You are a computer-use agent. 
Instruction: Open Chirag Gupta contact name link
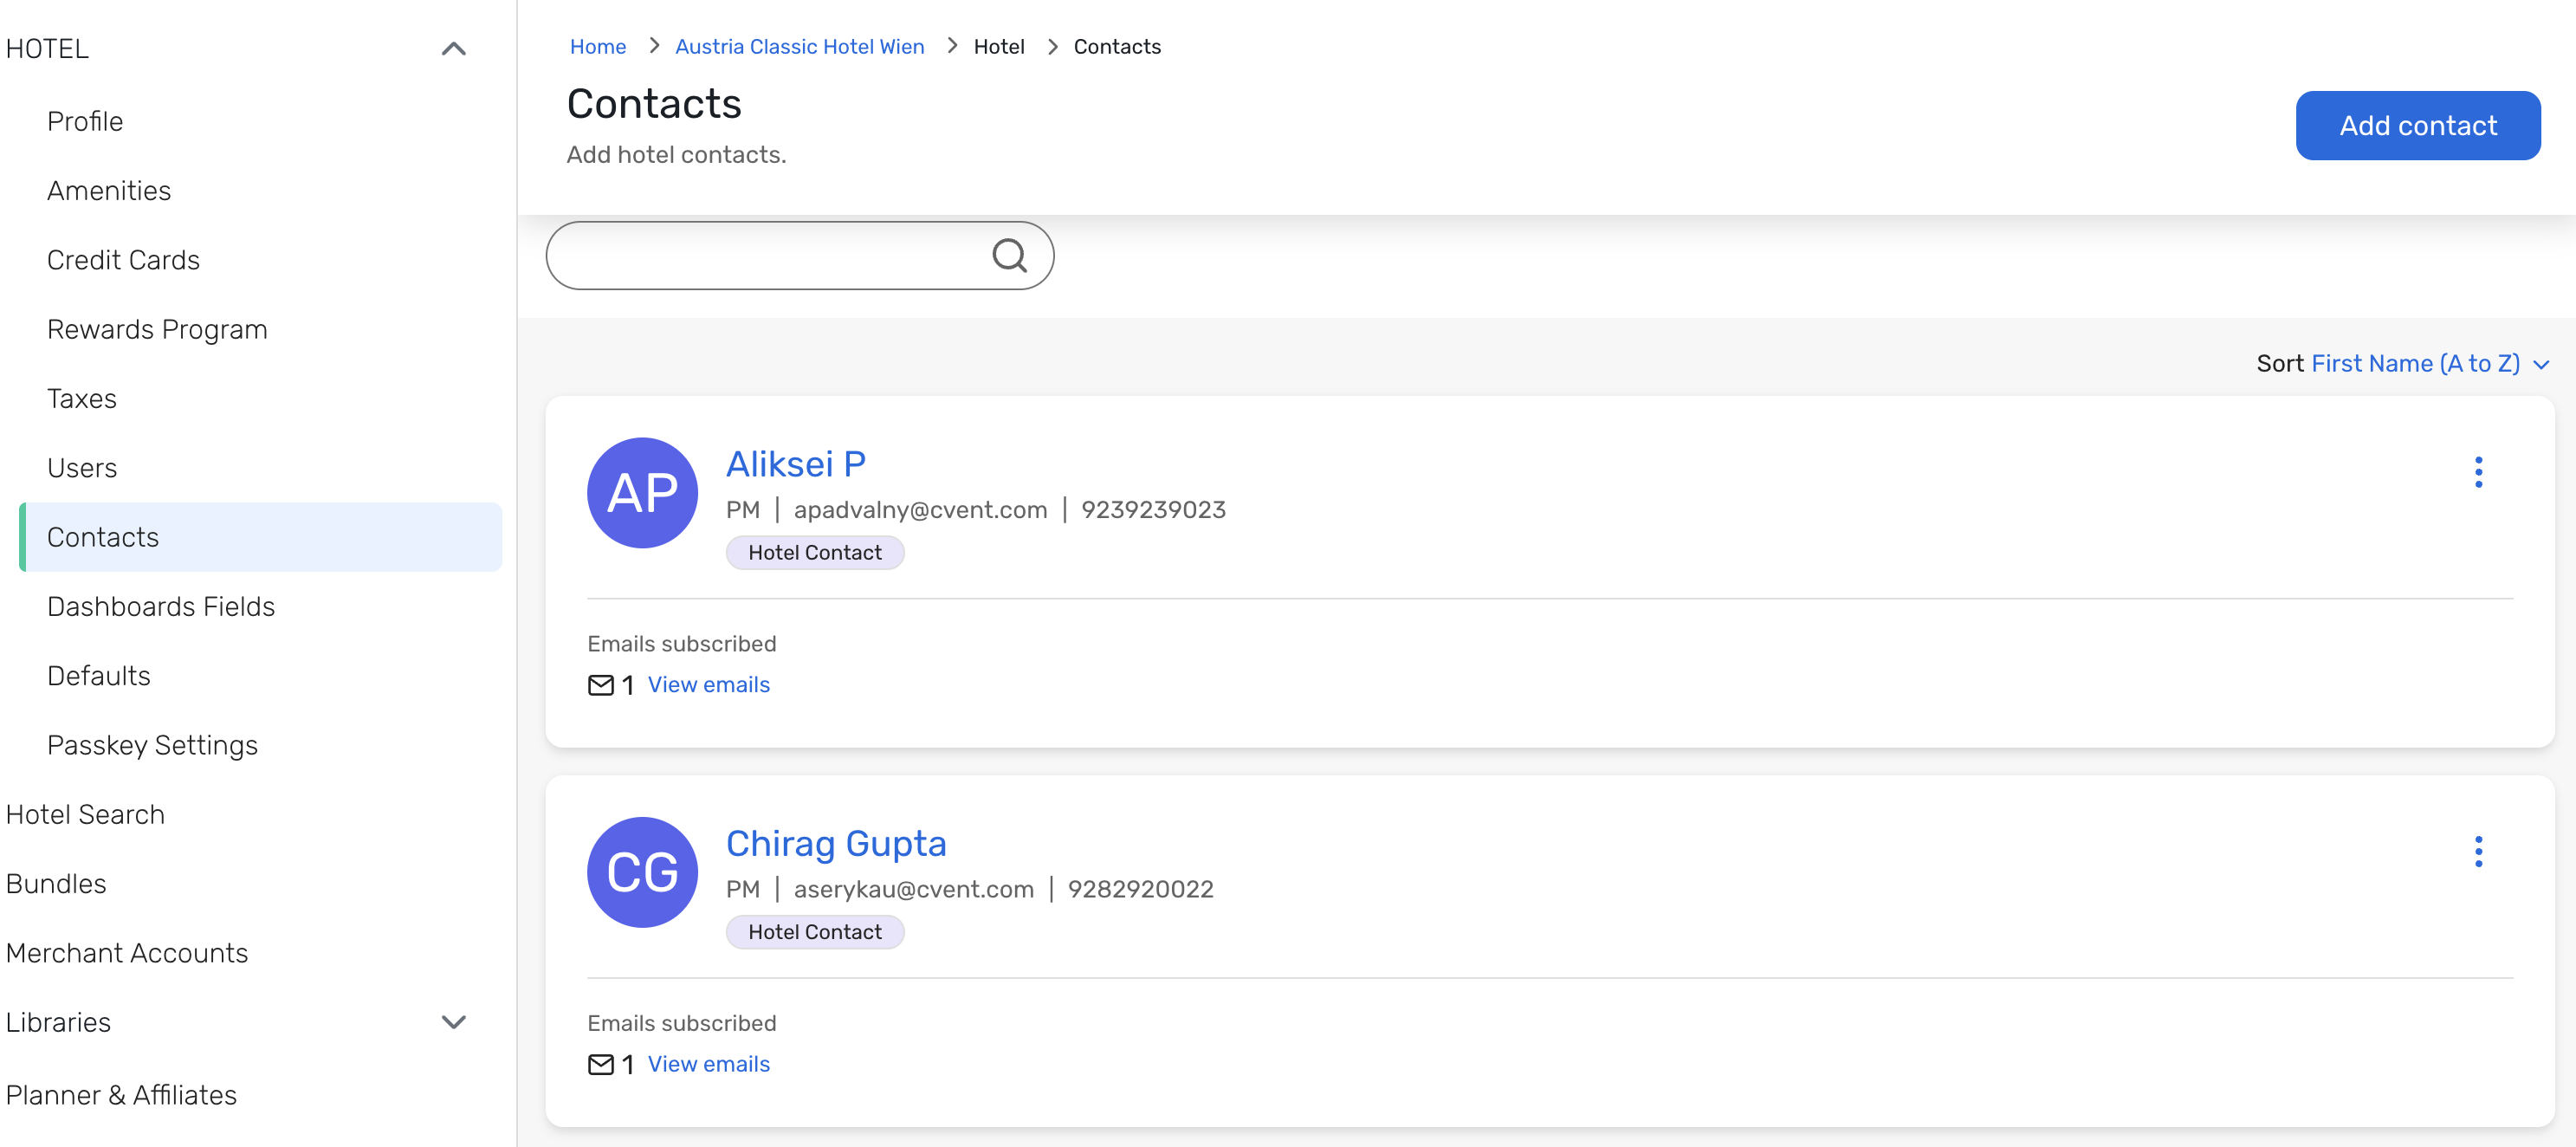coord(835,843)
